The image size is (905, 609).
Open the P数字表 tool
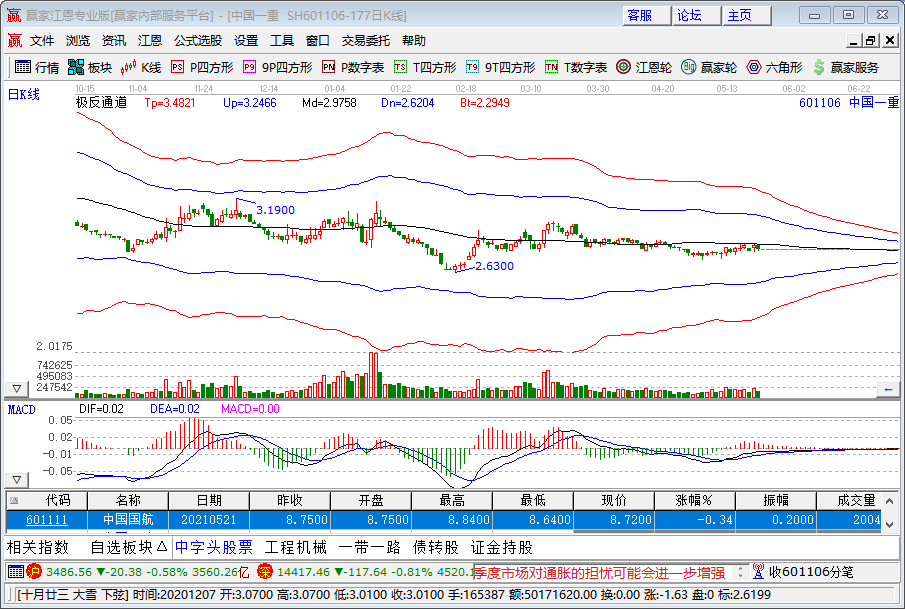coord(353,68)
